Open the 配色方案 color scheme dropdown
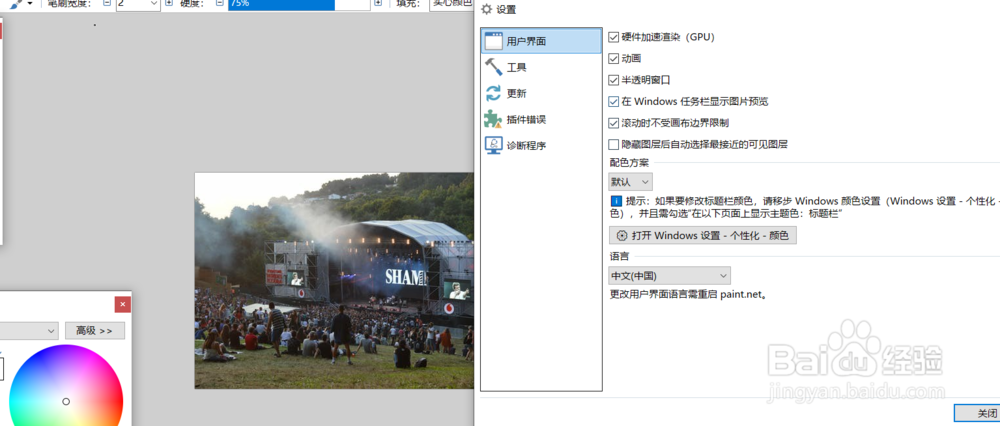Image resolution: width=1000 pixels, height=426 pixels. tap(631, 182)
